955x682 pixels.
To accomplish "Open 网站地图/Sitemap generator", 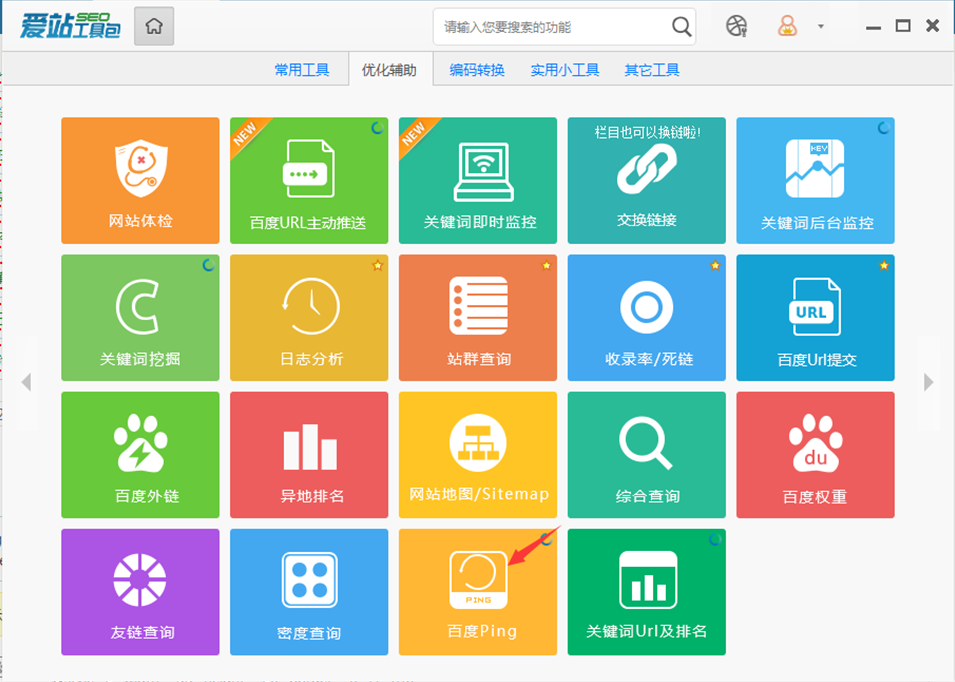I will (478, 454).
